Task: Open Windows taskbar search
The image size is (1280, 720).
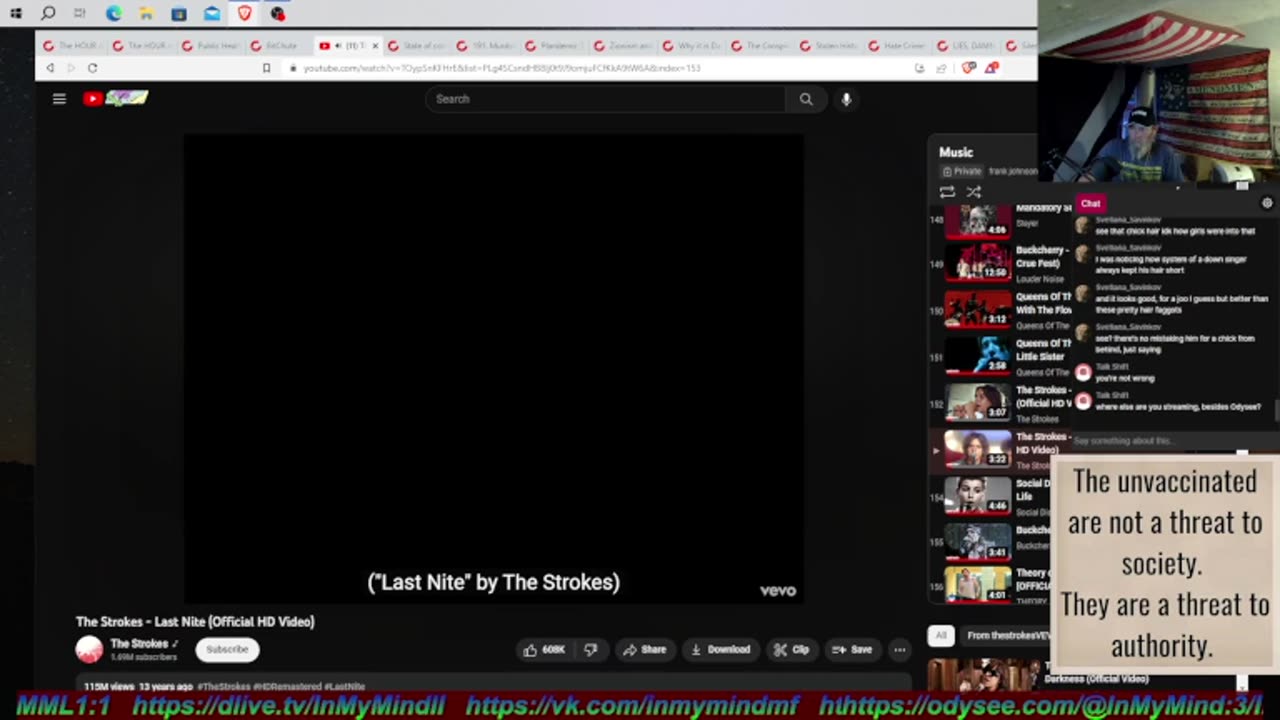Action: [x=48, y=14]
